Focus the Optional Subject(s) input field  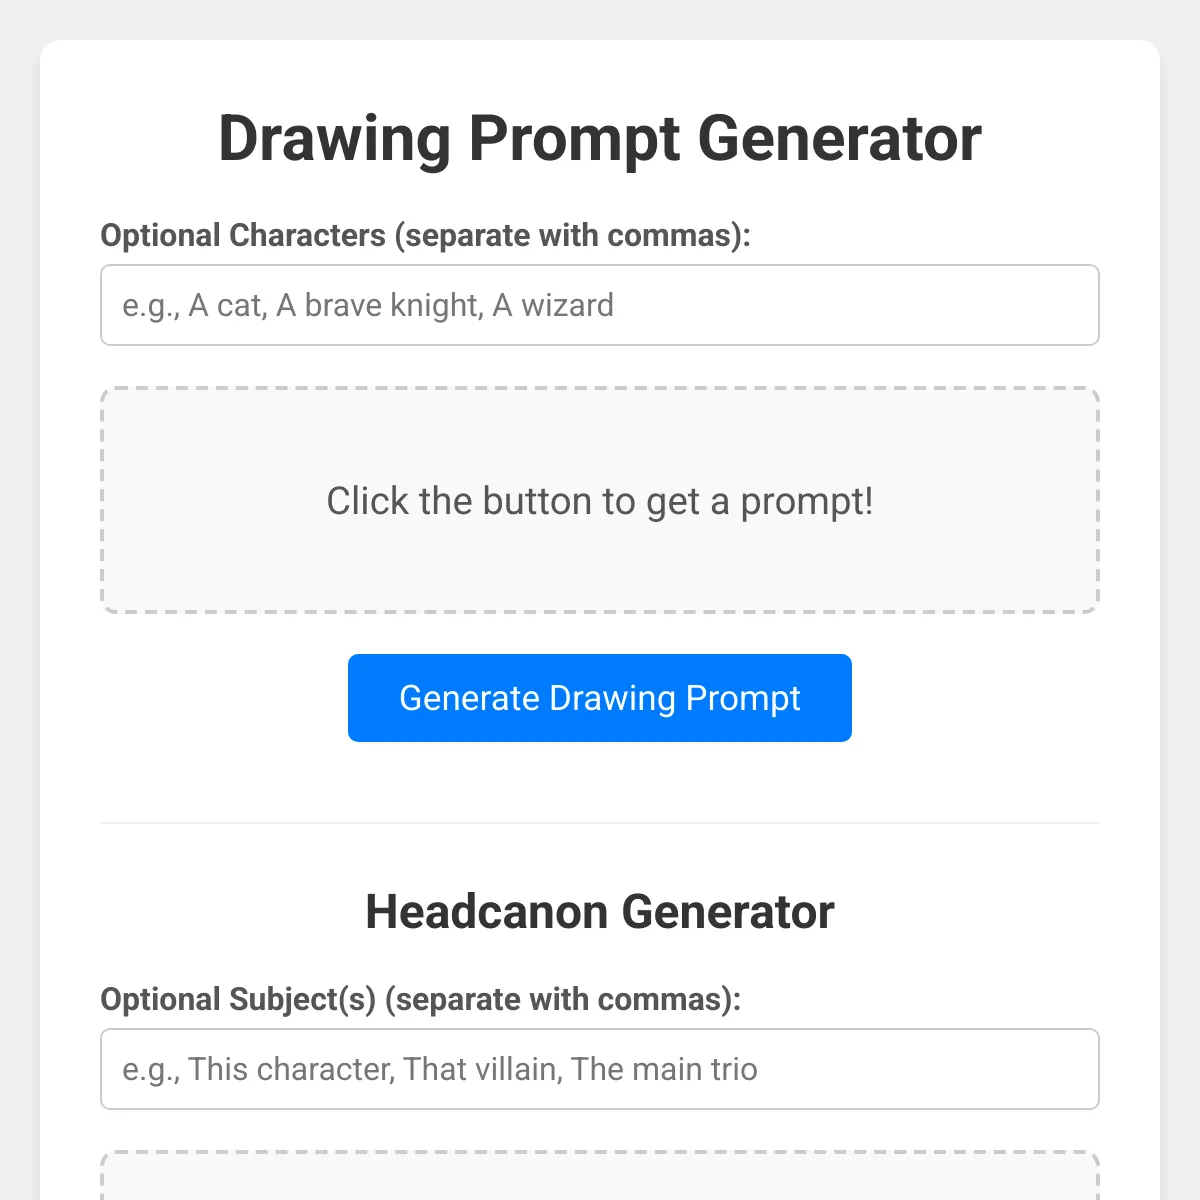tap(600, 1069)
